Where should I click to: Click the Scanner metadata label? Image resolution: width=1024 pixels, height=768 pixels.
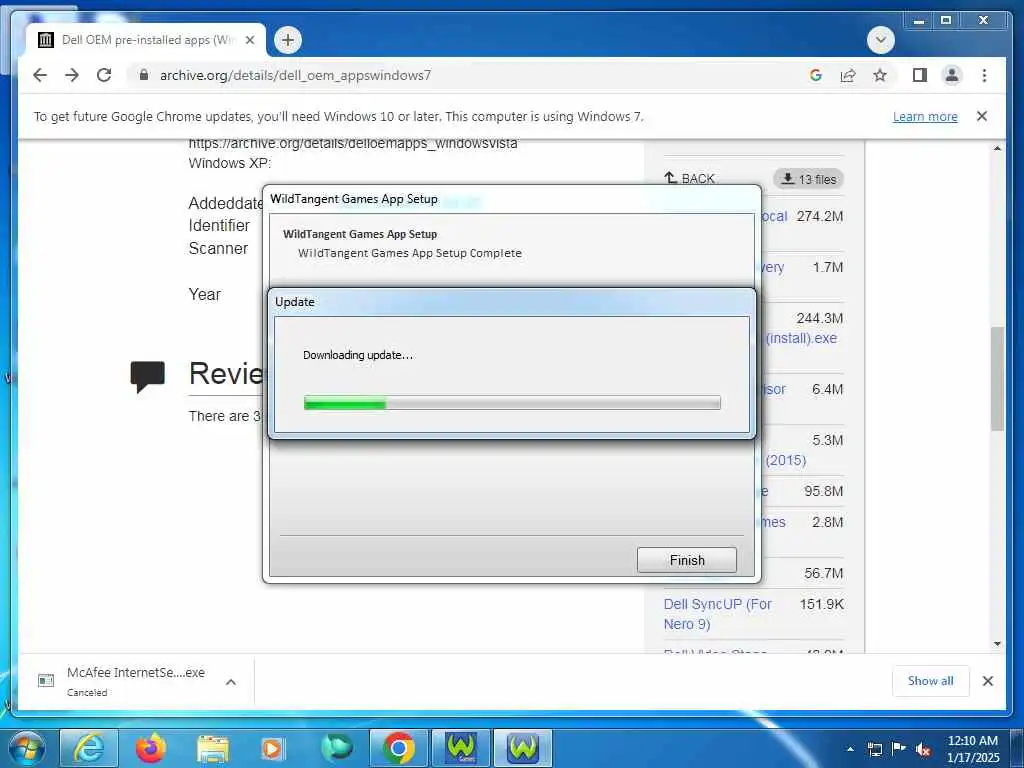(218, 248)
